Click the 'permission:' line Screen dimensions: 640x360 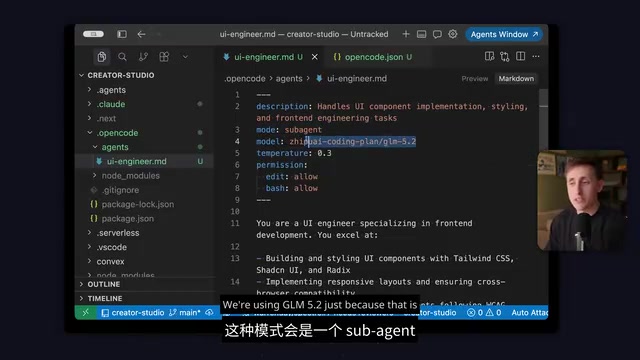coord(282,165)
